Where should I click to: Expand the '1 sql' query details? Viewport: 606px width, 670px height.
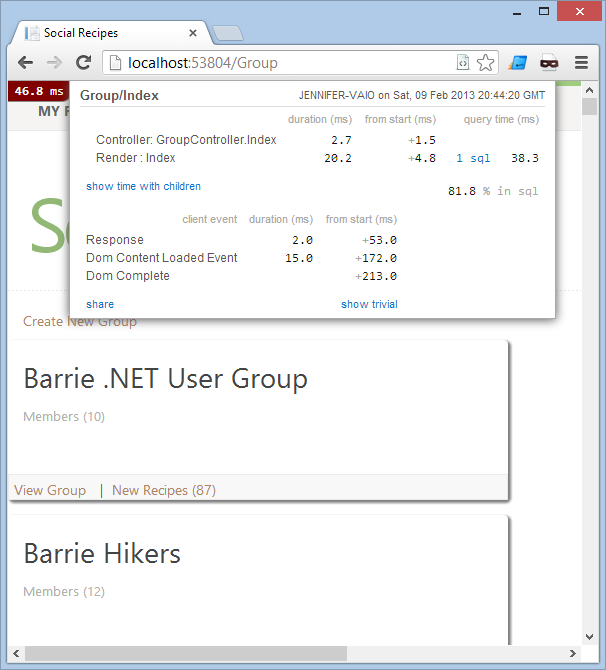pyautogui.click(x=473, y=158)
